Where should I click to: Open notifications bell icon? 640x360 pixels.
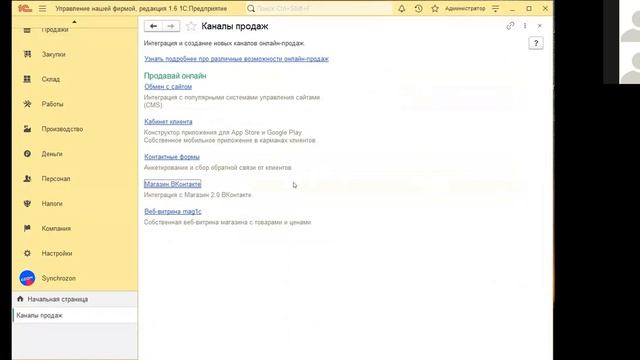[402, 8]
